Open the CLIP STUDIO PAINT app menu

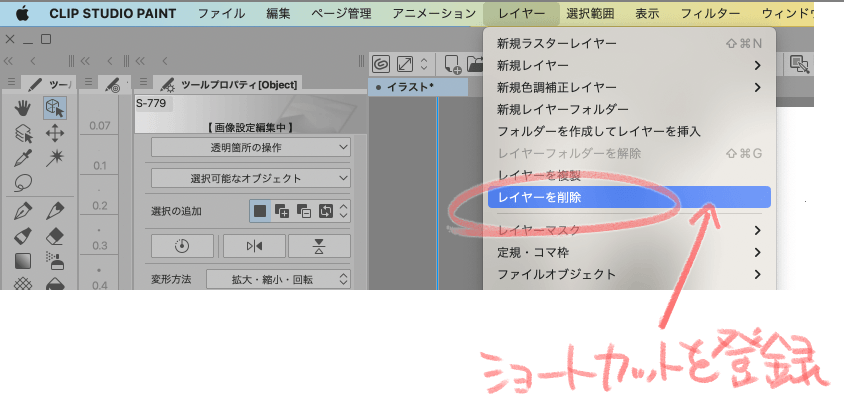(112, 13)
